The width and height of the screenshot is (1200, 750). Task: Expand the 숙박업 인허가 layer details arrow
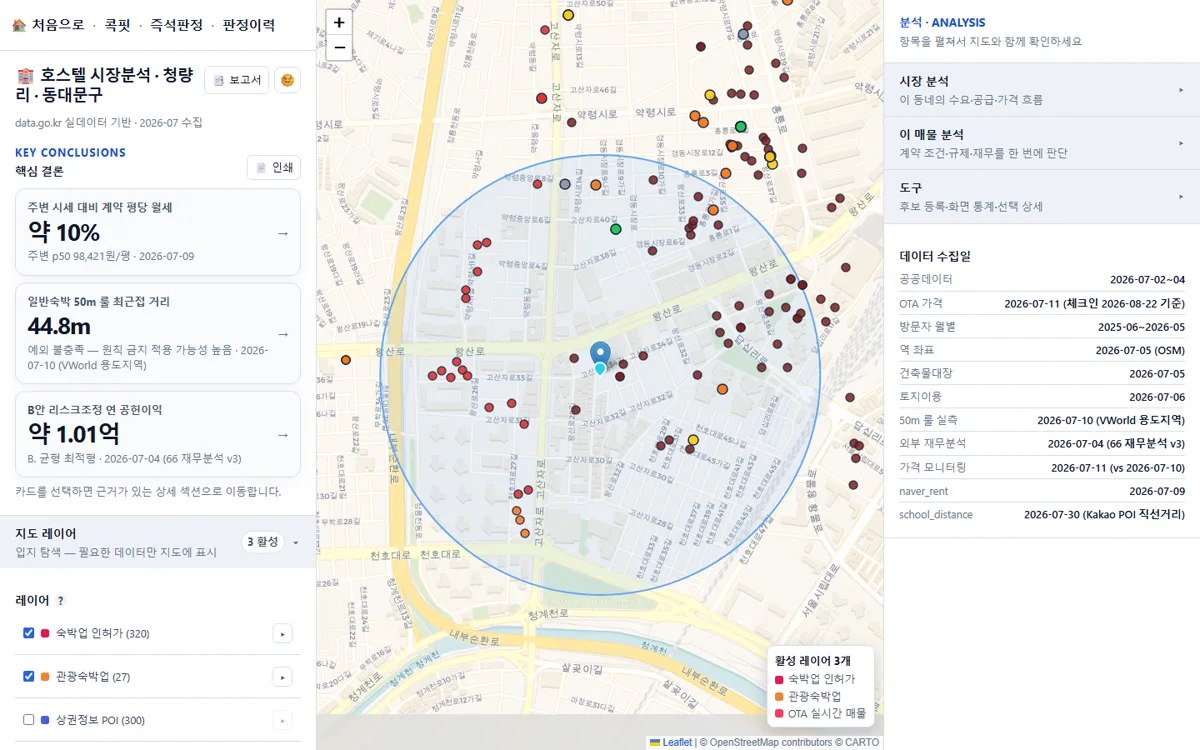pyautogui.click(x=283, y=633)
